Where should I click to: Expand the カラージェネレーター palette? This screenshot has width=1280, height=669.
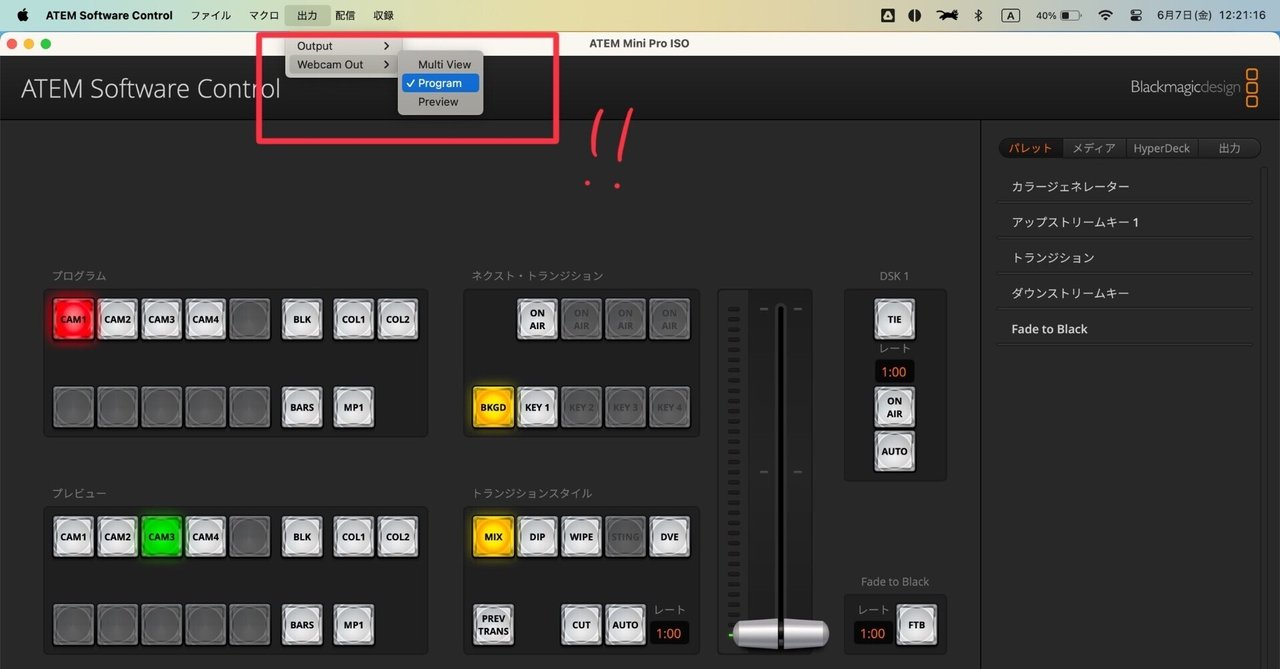click(1124, 187)
